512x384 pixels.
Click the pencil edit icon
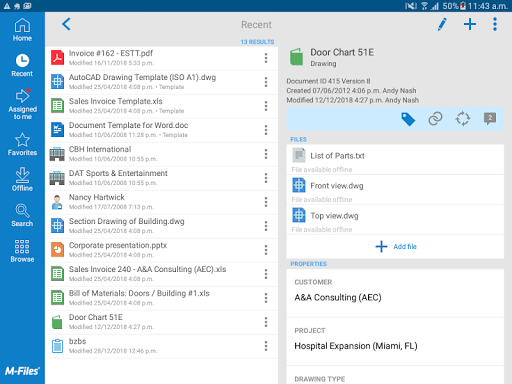pyautogui.click(x=442, y=24)
